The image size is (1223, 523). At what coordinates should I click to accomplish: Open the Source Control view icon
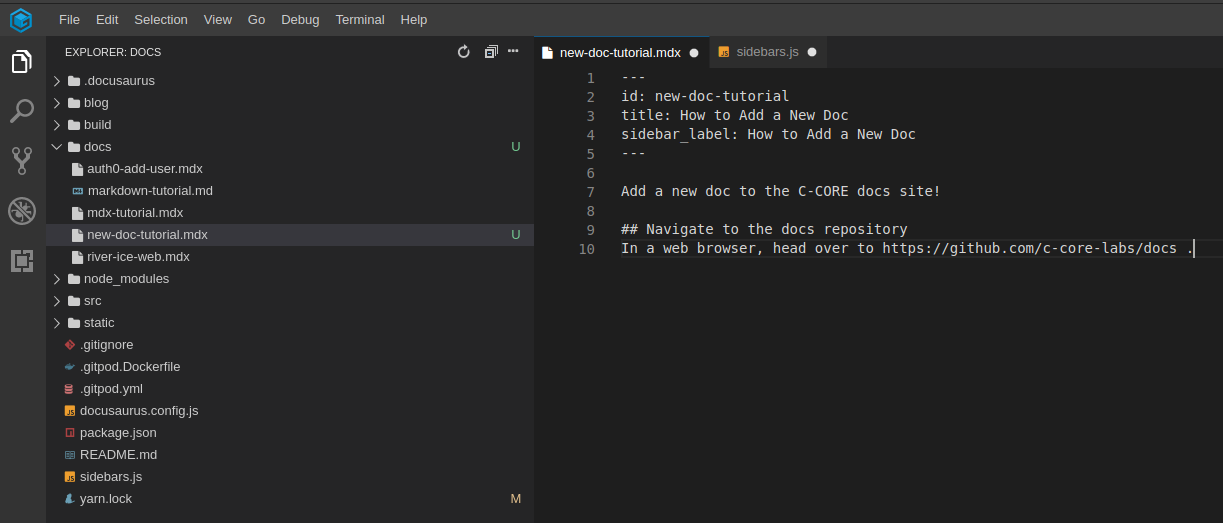[x=22, y=160]
